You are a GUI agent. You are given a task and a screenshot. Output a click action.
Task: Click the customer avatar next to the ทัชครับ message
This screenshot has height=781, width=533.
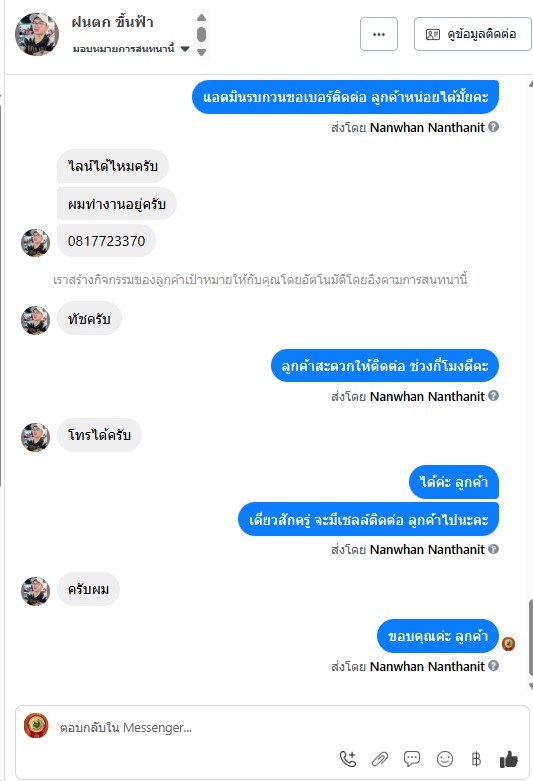(35, 320)
